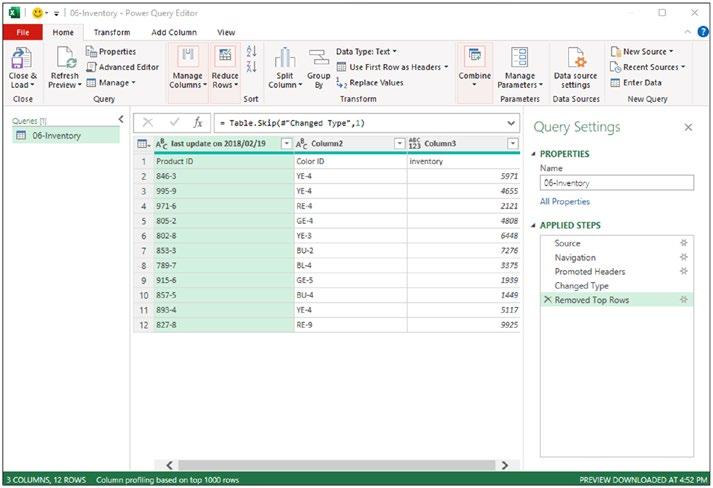Collapse the Queries pane

point(121,119)
